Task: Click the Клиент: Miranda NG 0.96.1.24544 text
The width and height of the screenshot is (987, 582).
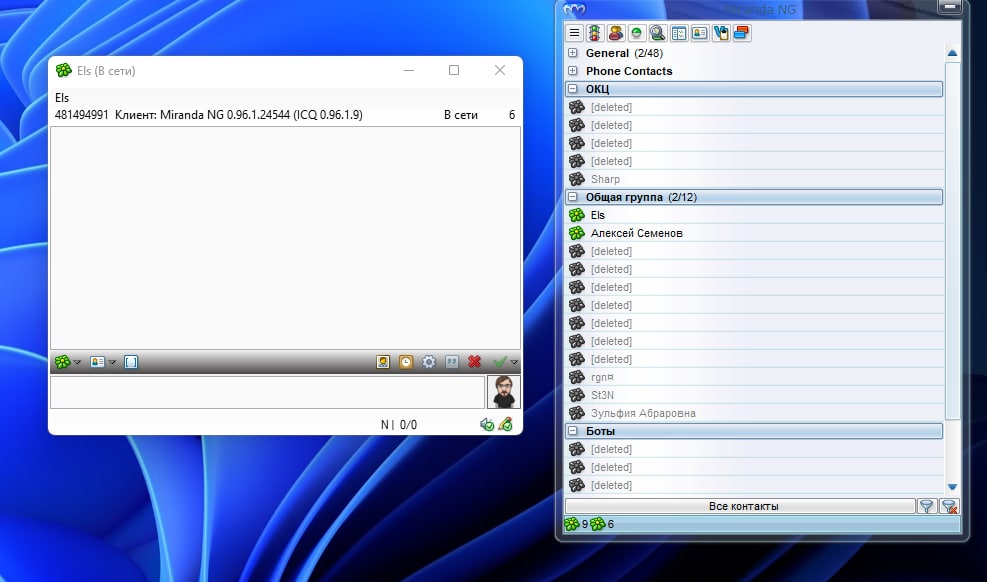Action: point(239,115)
